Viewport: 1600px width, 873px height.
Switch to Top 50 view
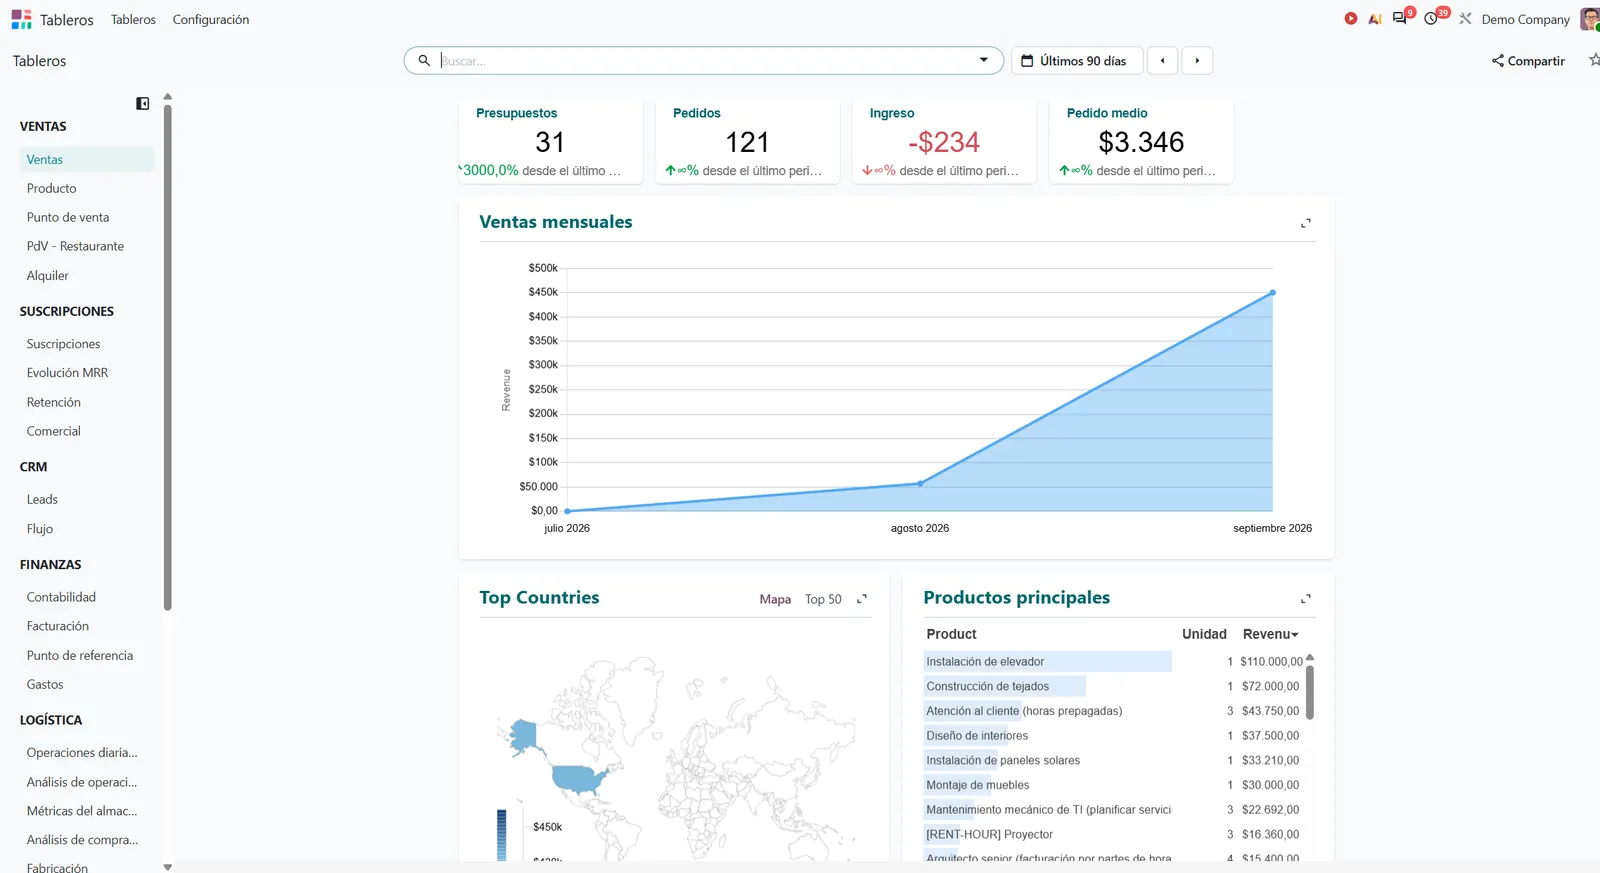823,599
